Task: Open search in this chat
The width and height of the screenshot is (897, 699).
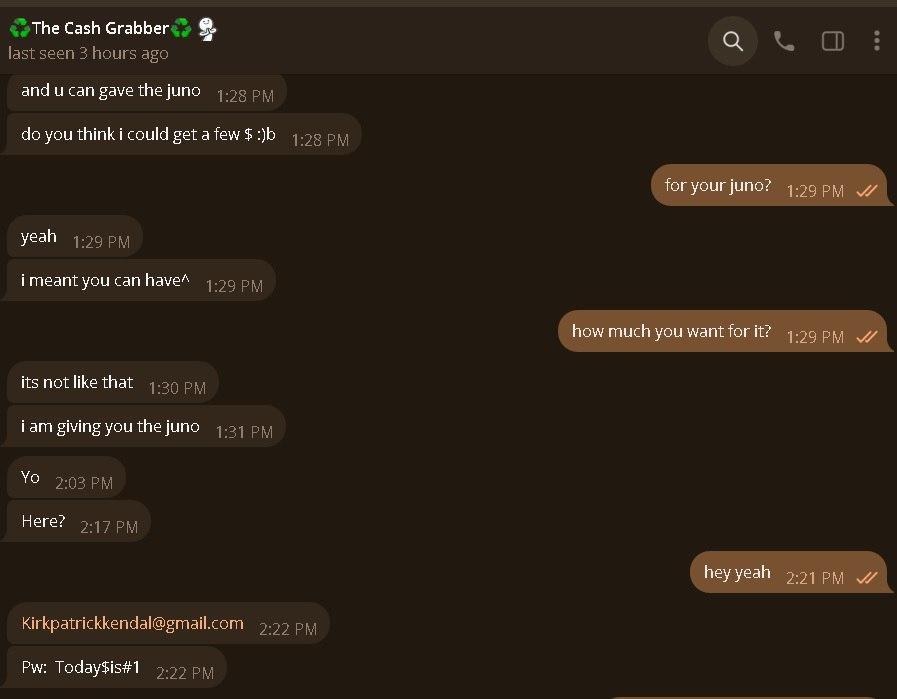Action: pyautogui.click(x=733, y=41)
